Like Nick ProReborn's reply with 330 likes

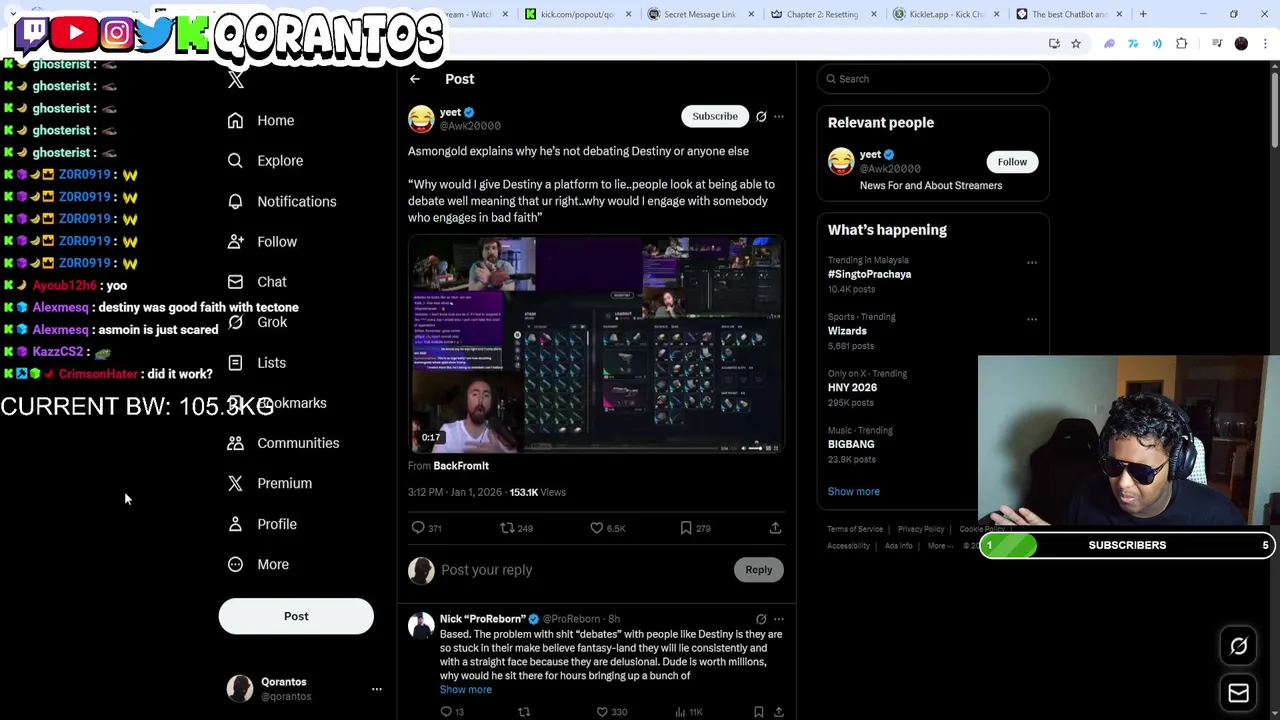[602, 712]
